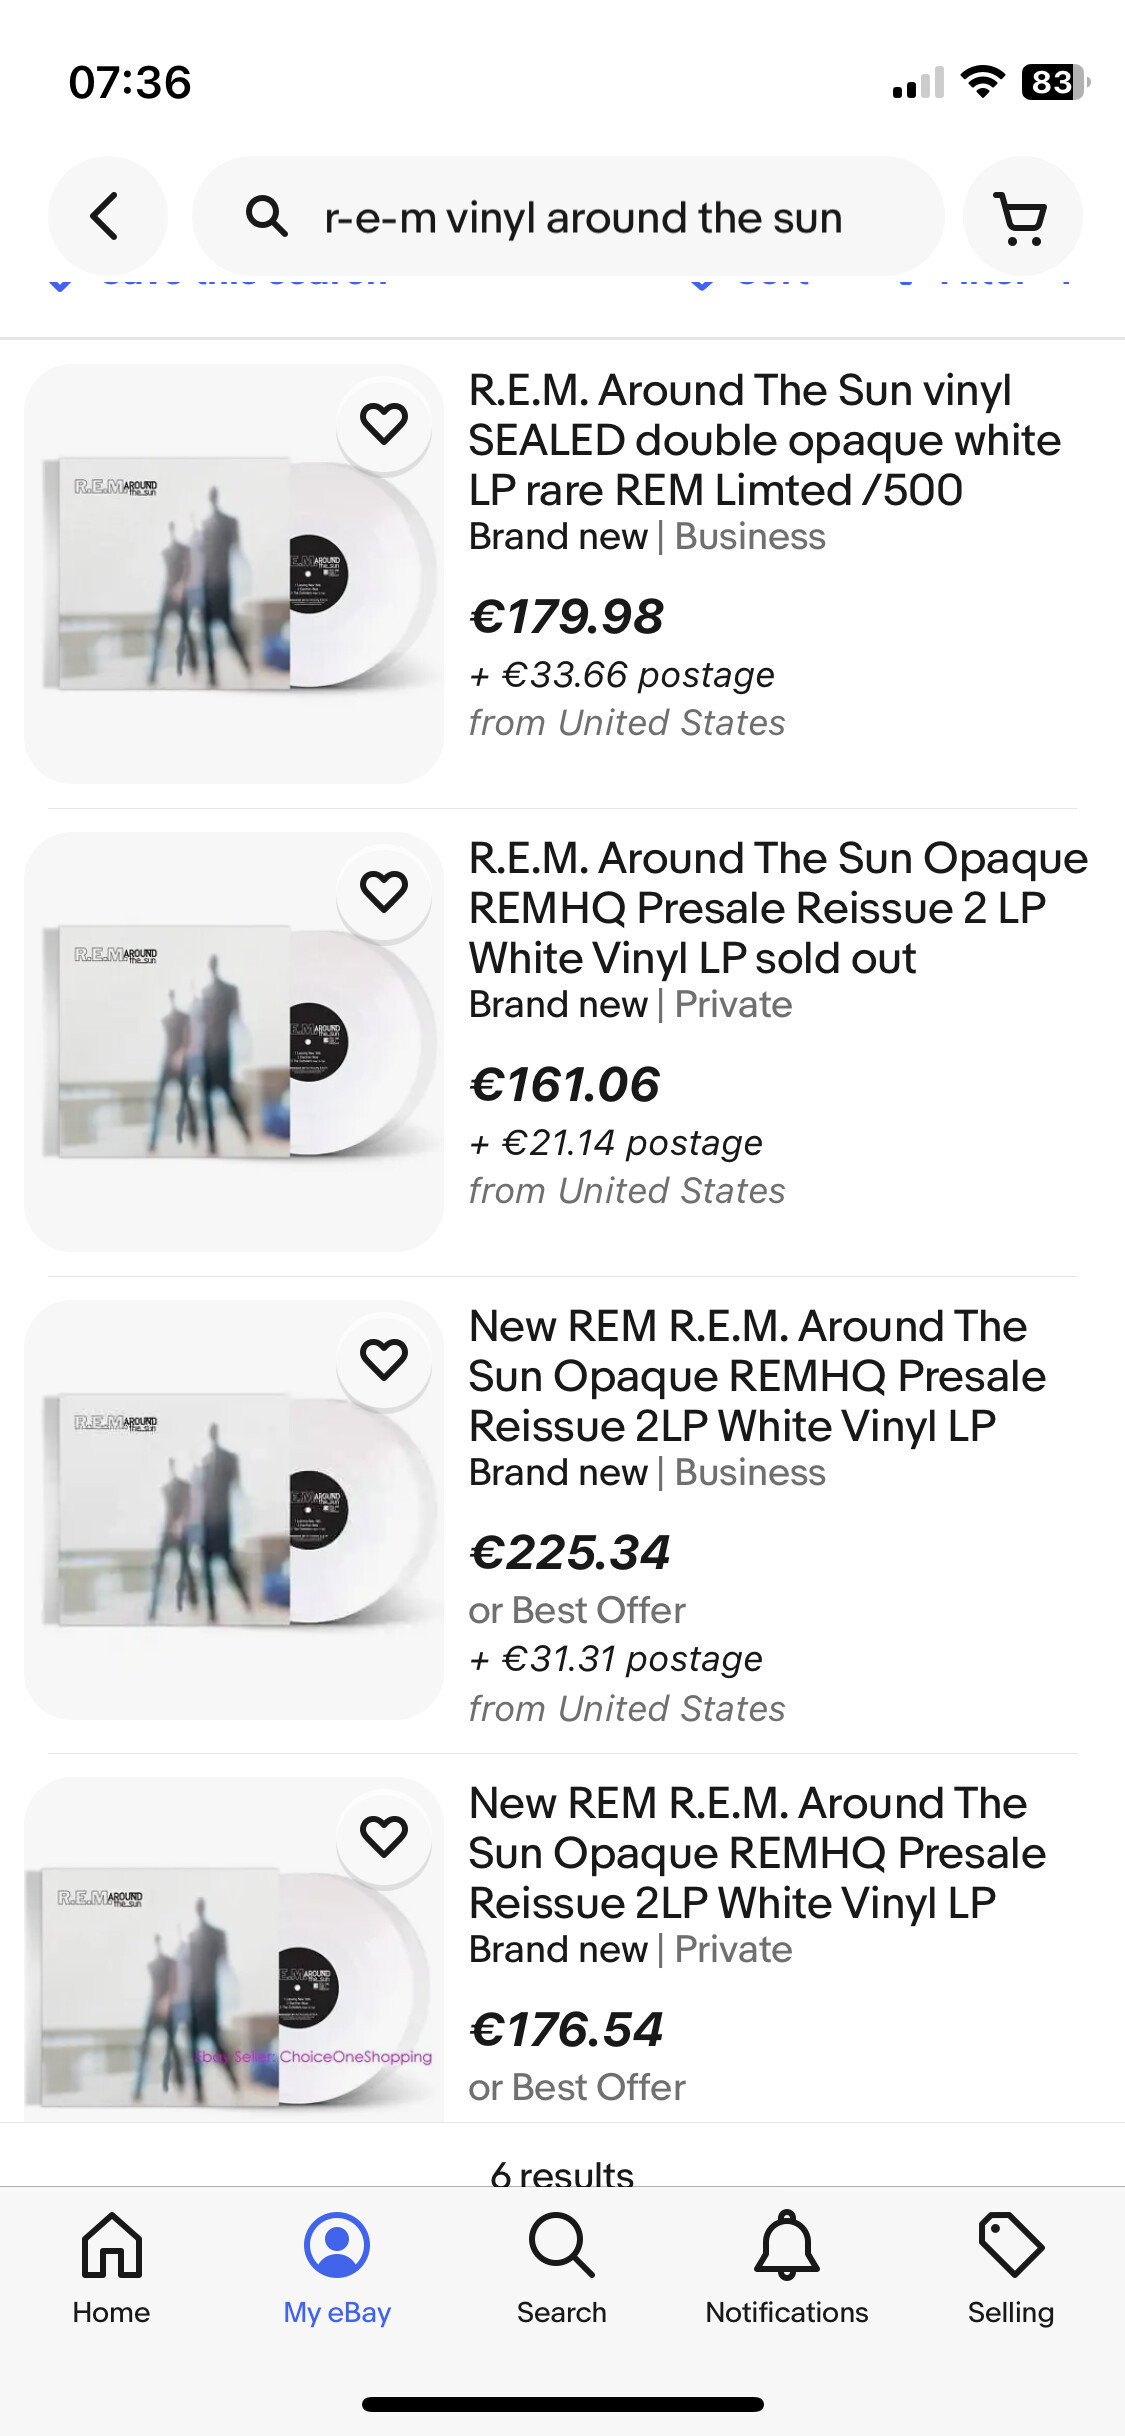The image size is (1125, 2436).
Task: Open Notifications bell tab
Action: point(787,2268)
